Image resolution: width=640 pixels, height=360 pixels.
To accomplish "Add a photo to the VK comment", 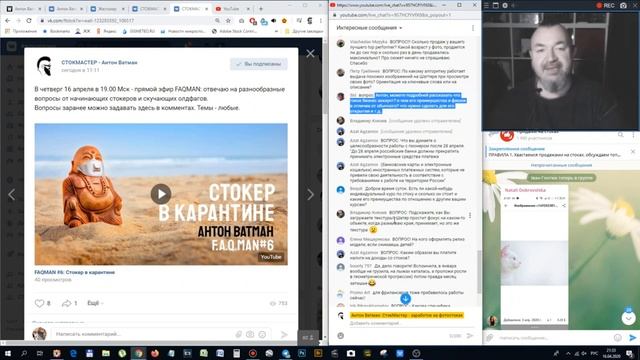I will [x=250, y=334].
